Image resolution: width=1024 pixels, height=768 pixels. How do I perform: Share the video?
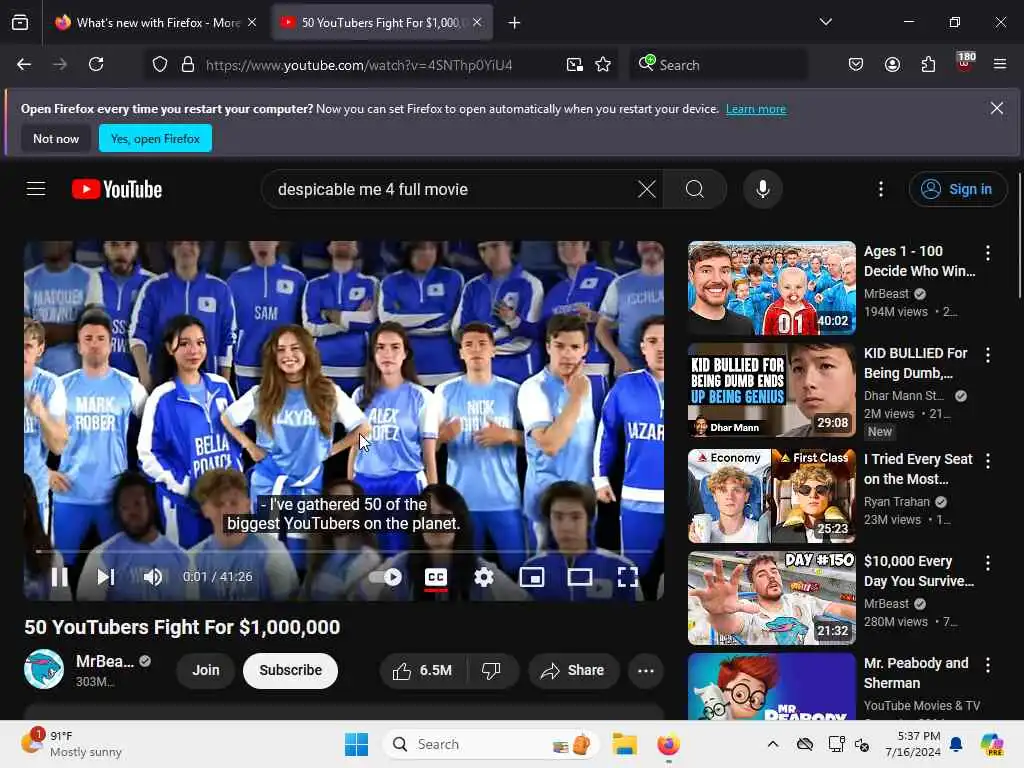573,671
